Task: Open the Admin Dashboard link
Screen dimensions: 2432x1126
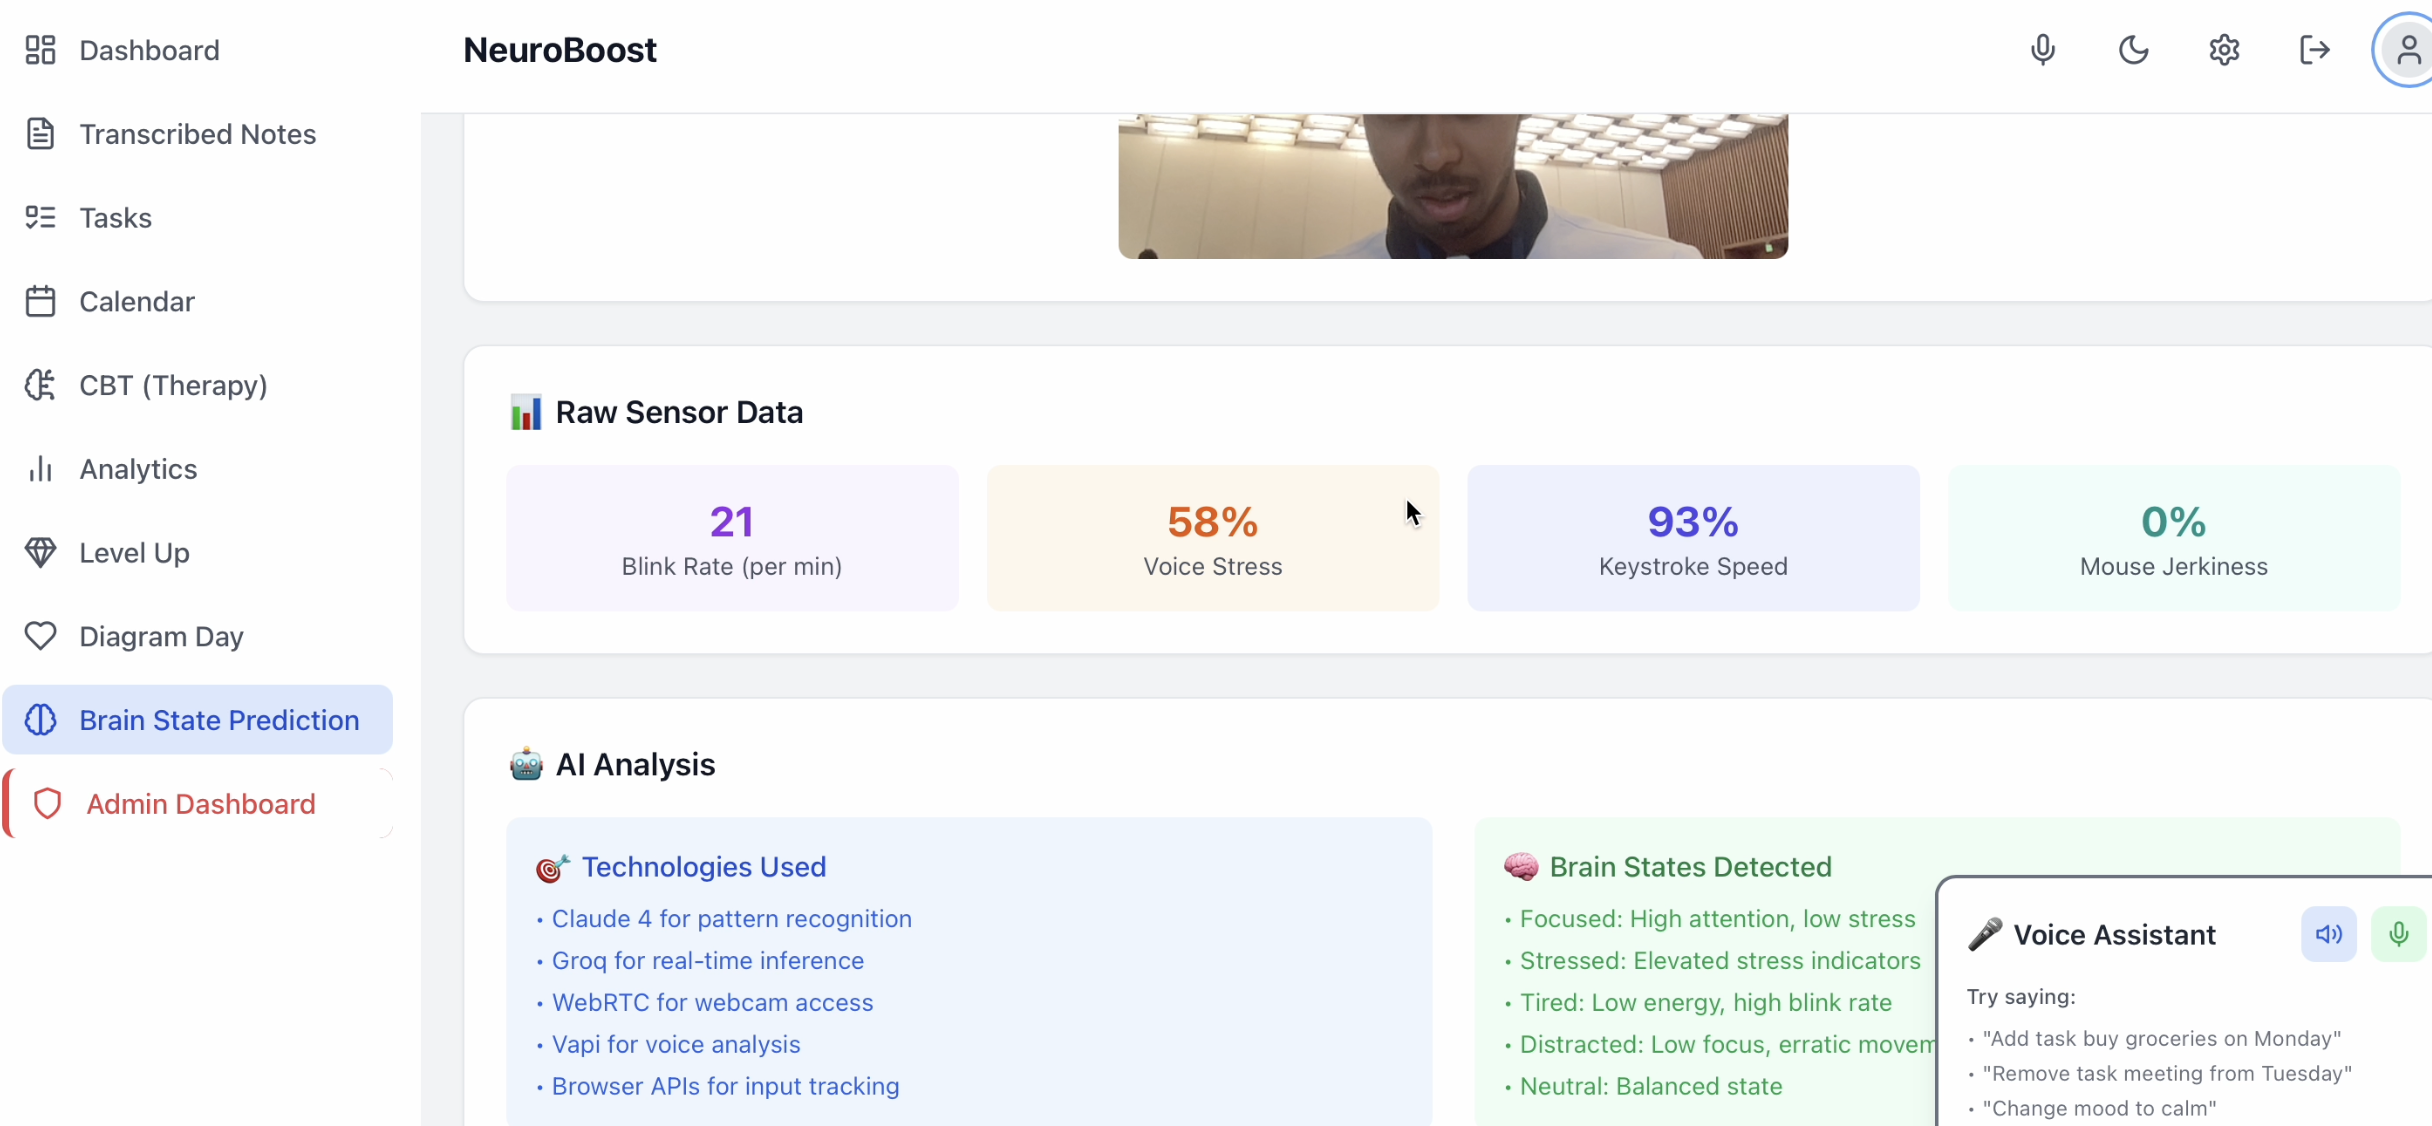Action: point(200,804)
